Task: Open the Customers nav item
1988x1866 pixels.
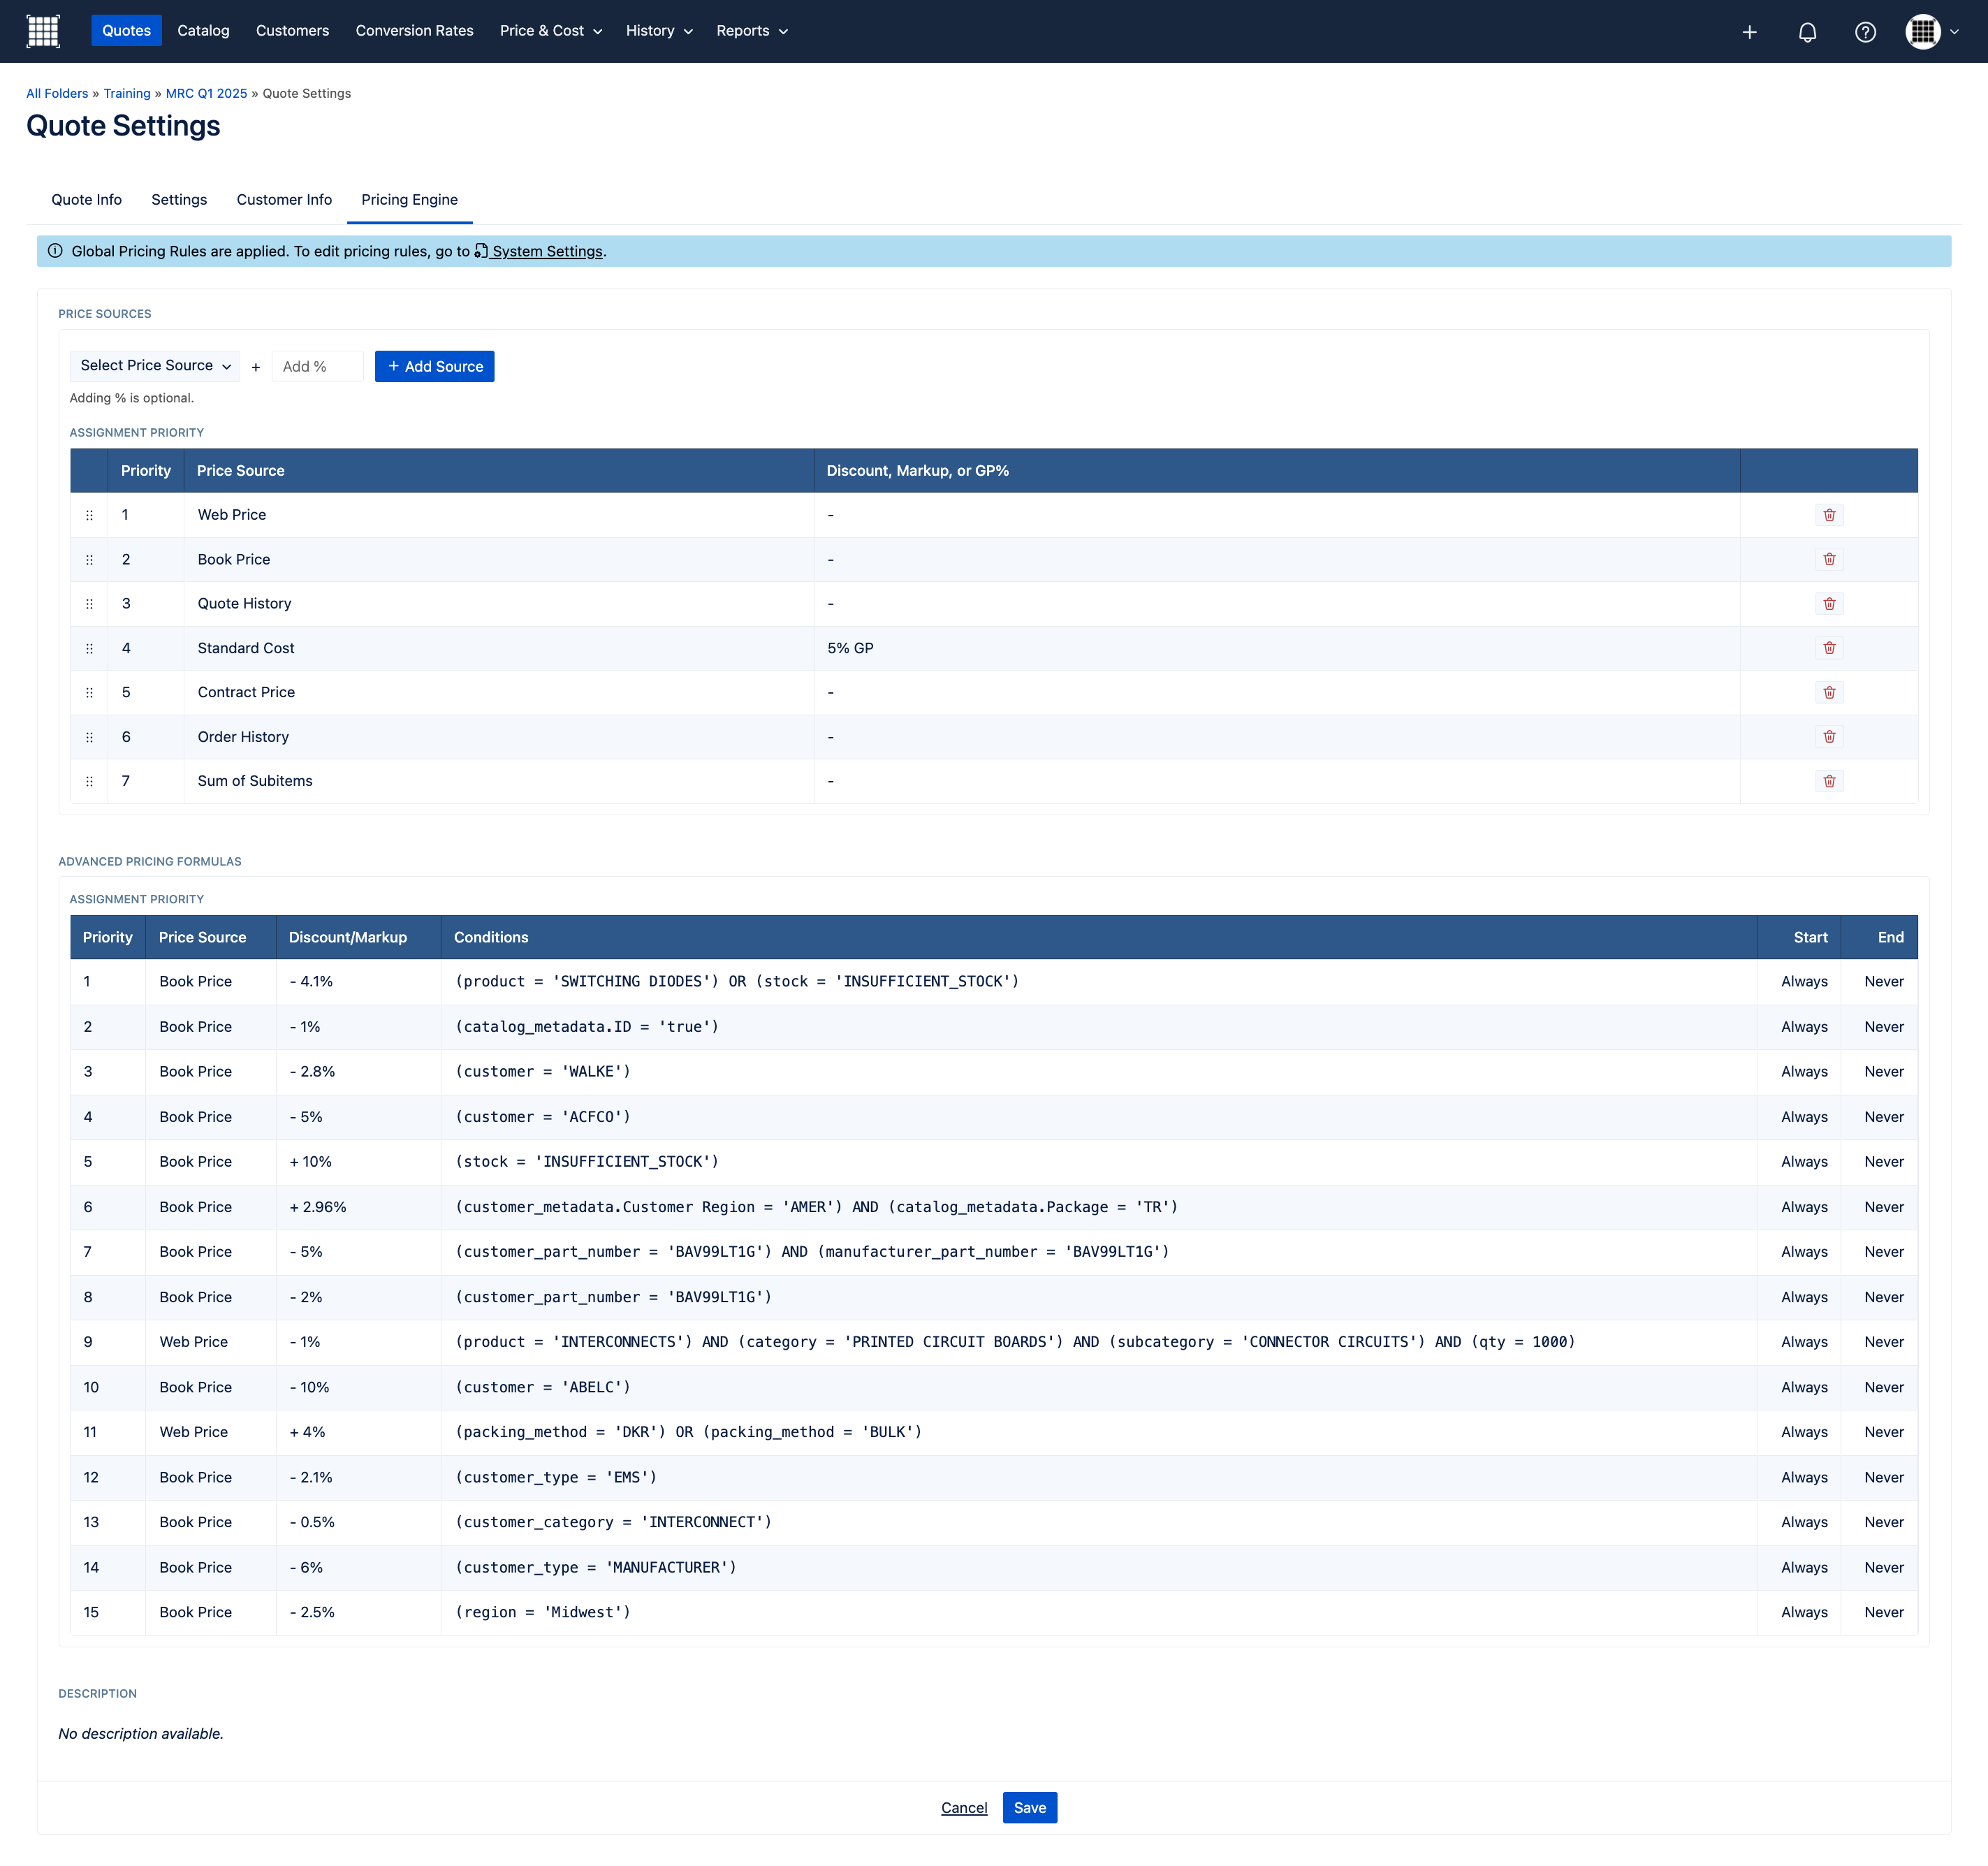Action: click(292, 31)
